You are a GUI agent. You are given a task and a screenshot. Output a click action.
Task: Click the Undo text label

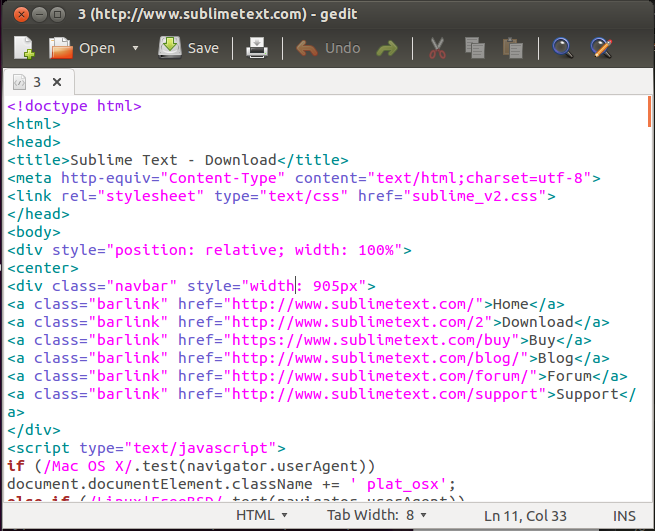coord(343,48)
